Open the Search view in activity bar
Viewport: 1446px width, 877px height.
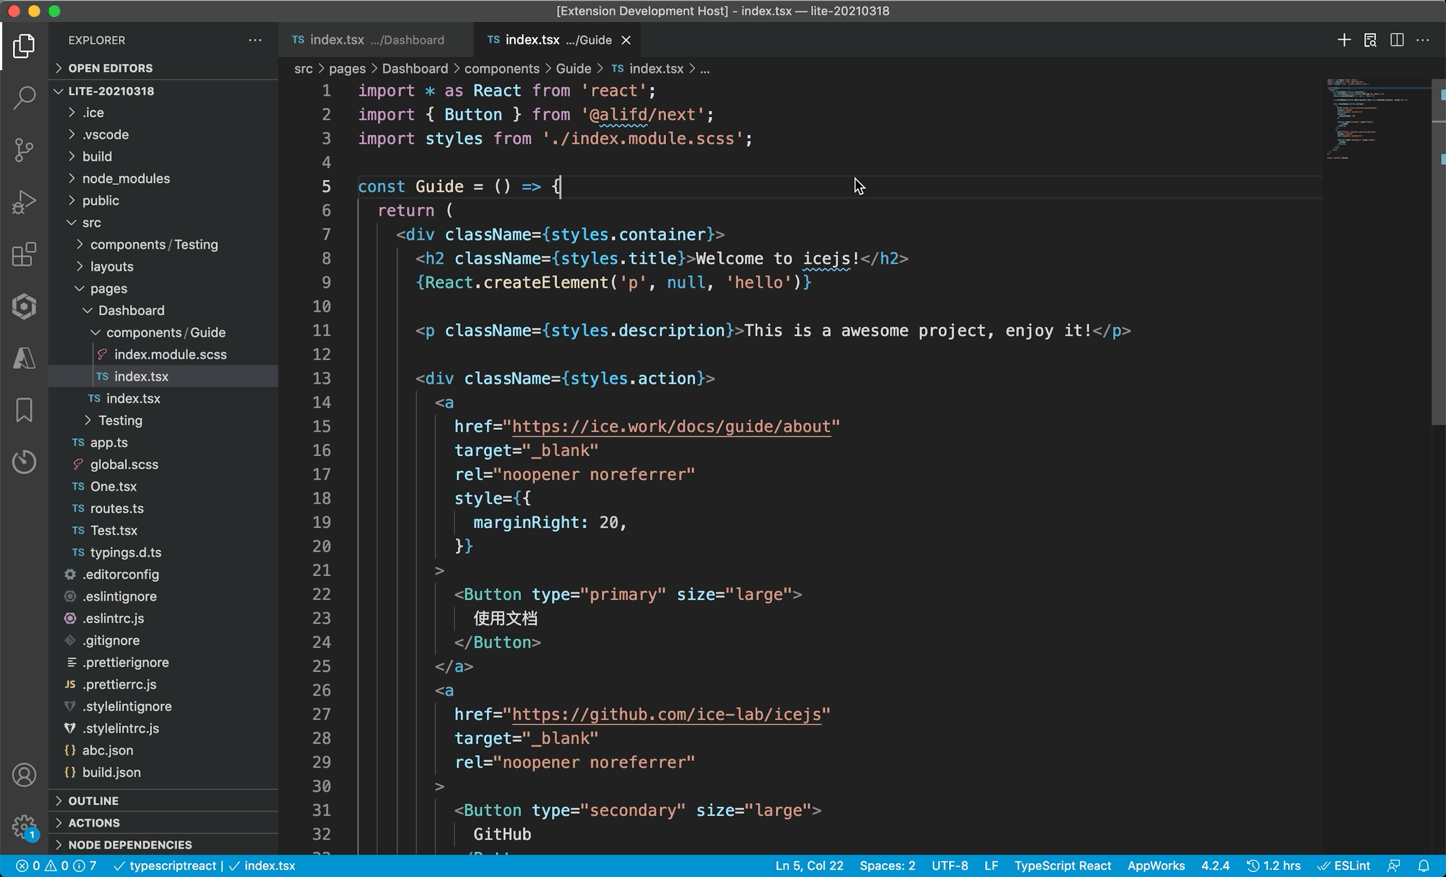[24, 98]
